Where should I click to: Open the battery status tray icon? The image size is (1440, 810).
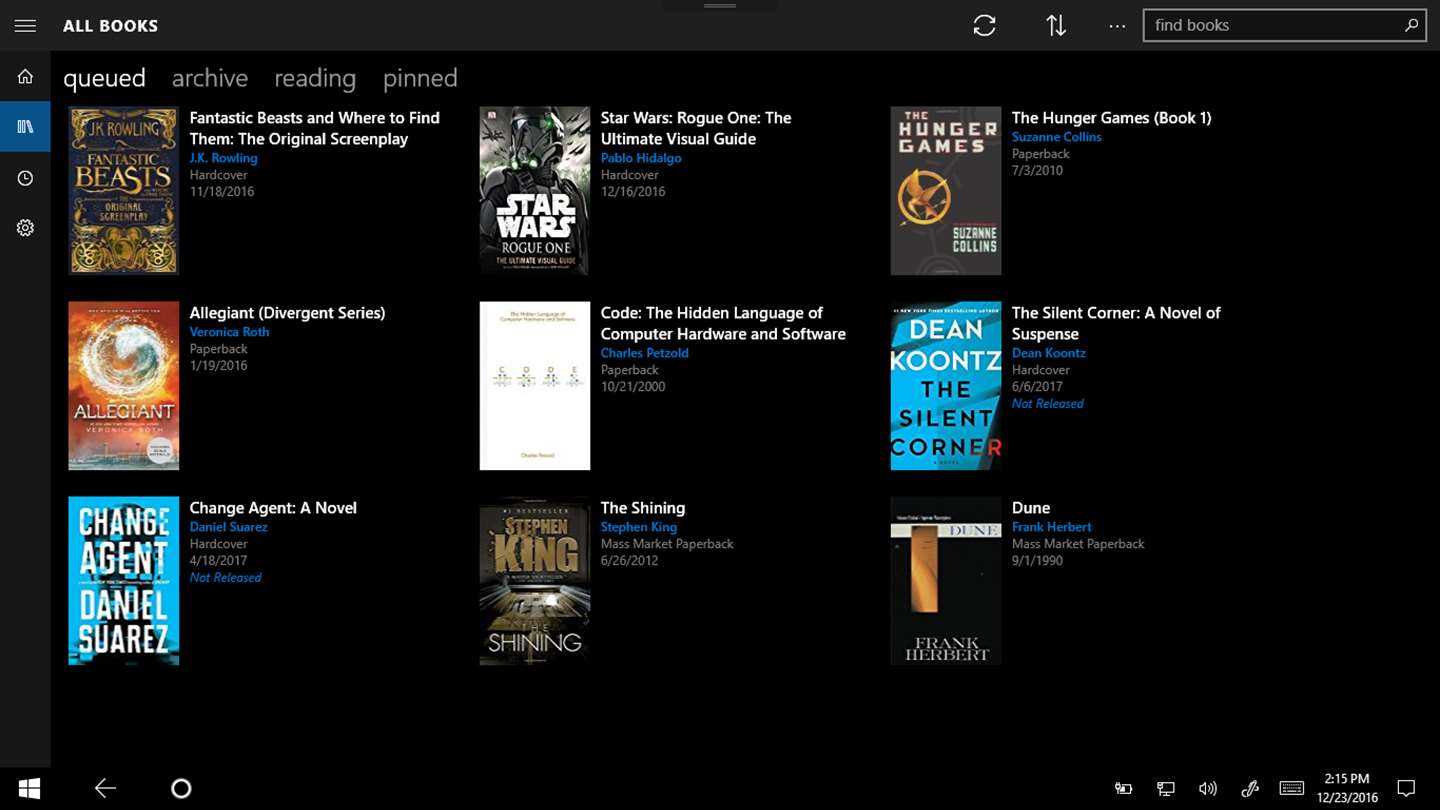[x=1123, y=788]
